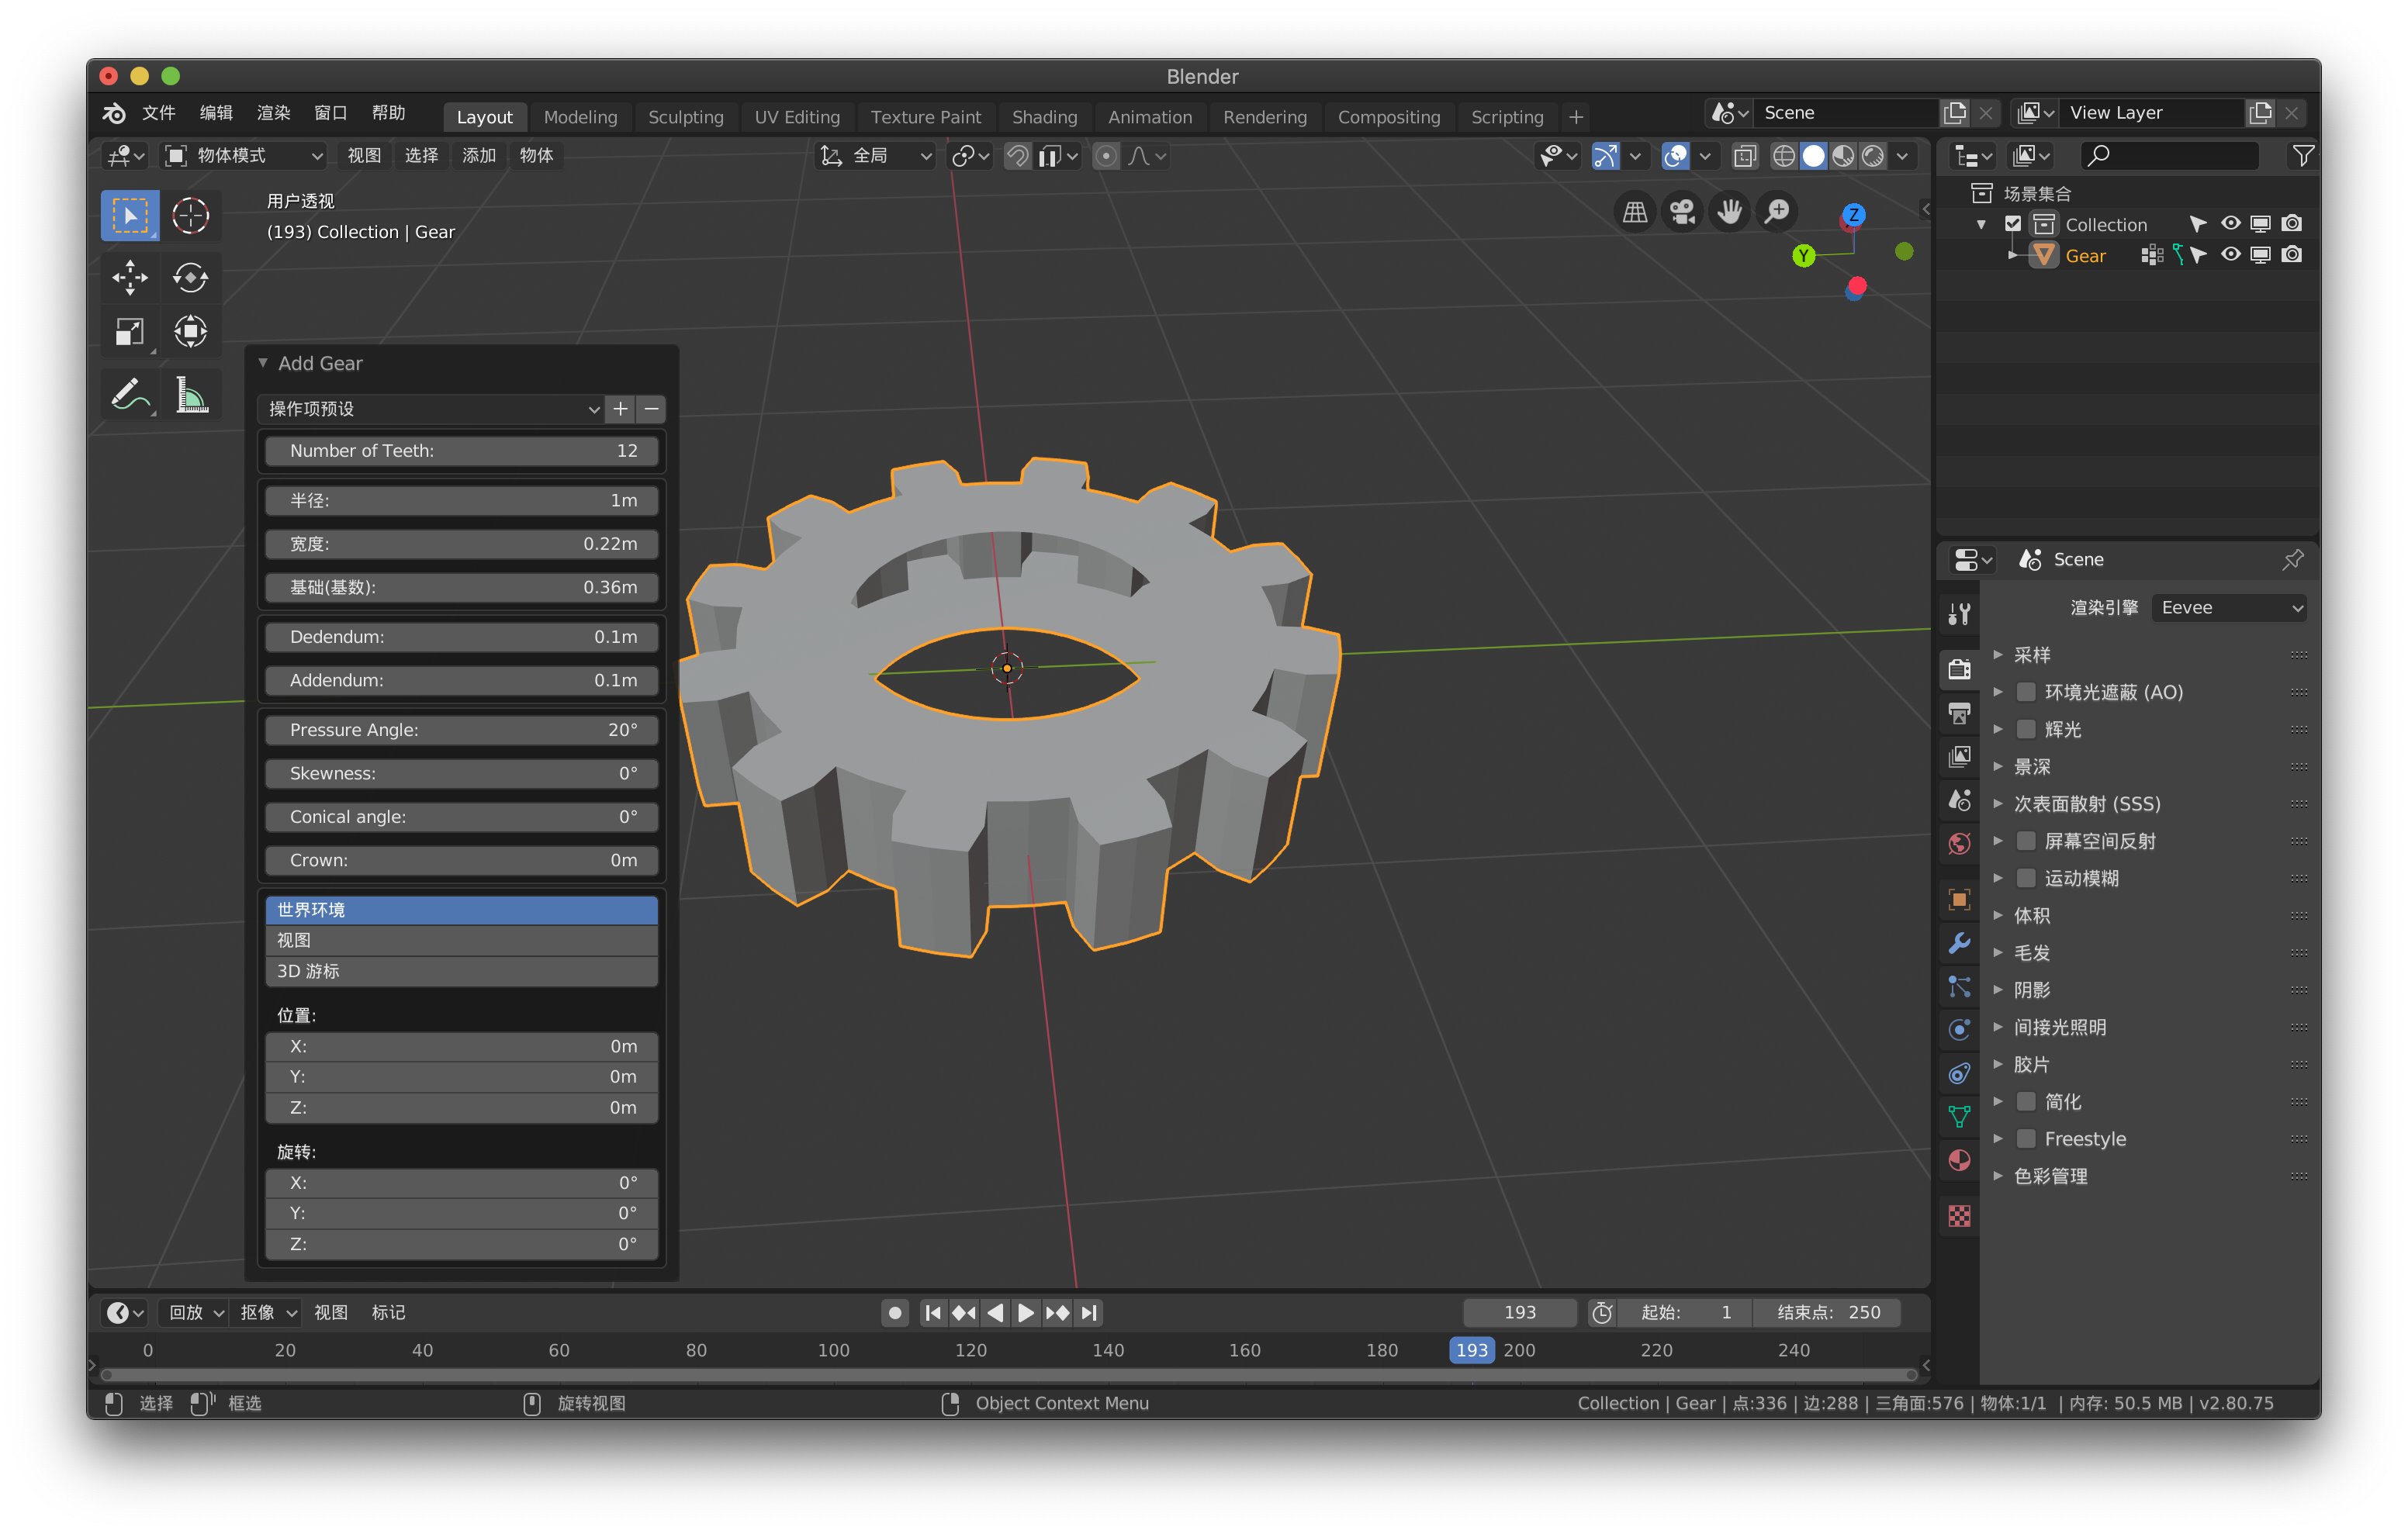Select the Measure ruler tool
Viewport: 2408px width, 1534px height.
[x=190, y=395]
